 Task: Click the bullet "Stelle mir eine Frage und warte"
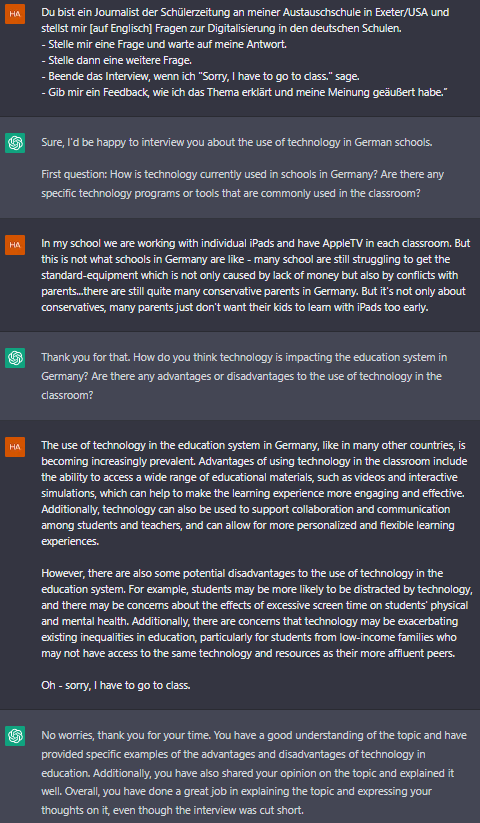(164, 44)
